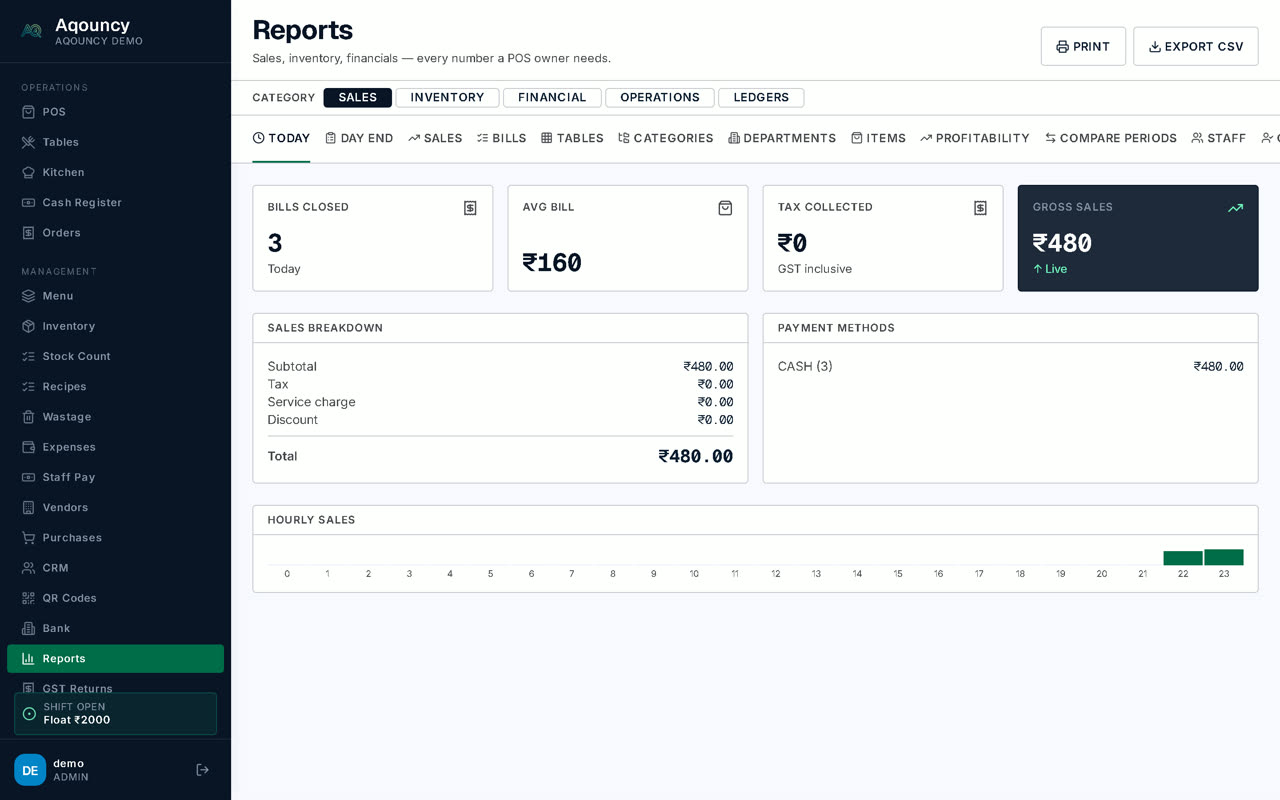
Task: Click the Kitchen chef hat icon
Action: tap(28, 172)
